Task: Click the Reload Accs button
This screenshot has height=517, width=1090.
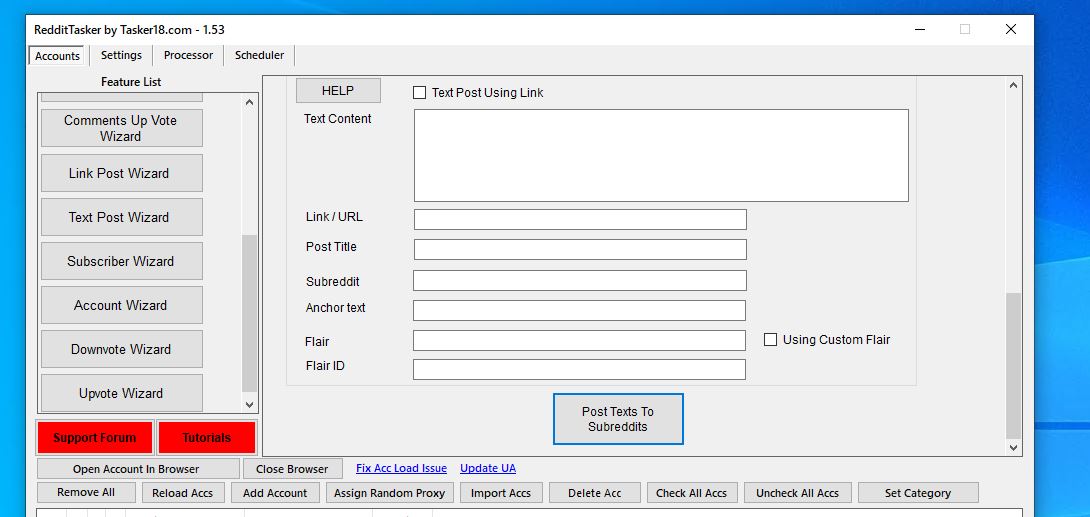Action: click(183, 493)
